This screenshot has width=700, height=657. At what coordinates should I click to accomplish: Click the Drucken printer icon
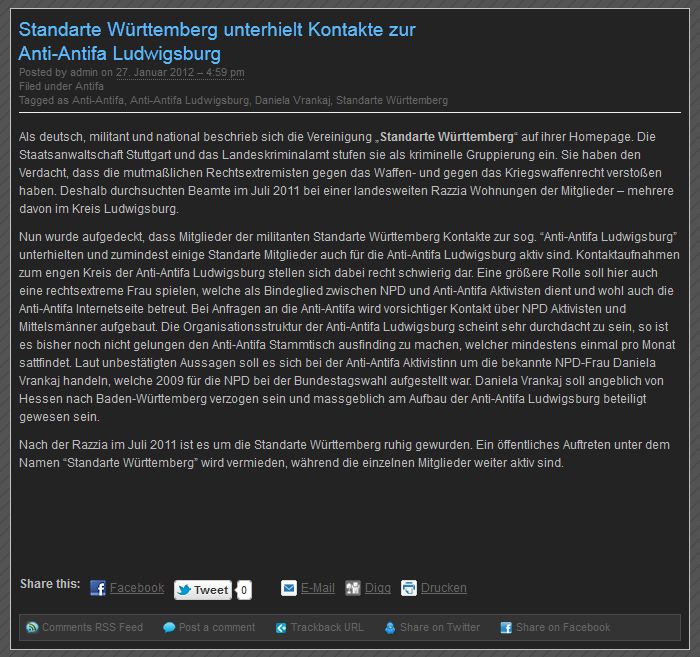(x=409, y=588)
